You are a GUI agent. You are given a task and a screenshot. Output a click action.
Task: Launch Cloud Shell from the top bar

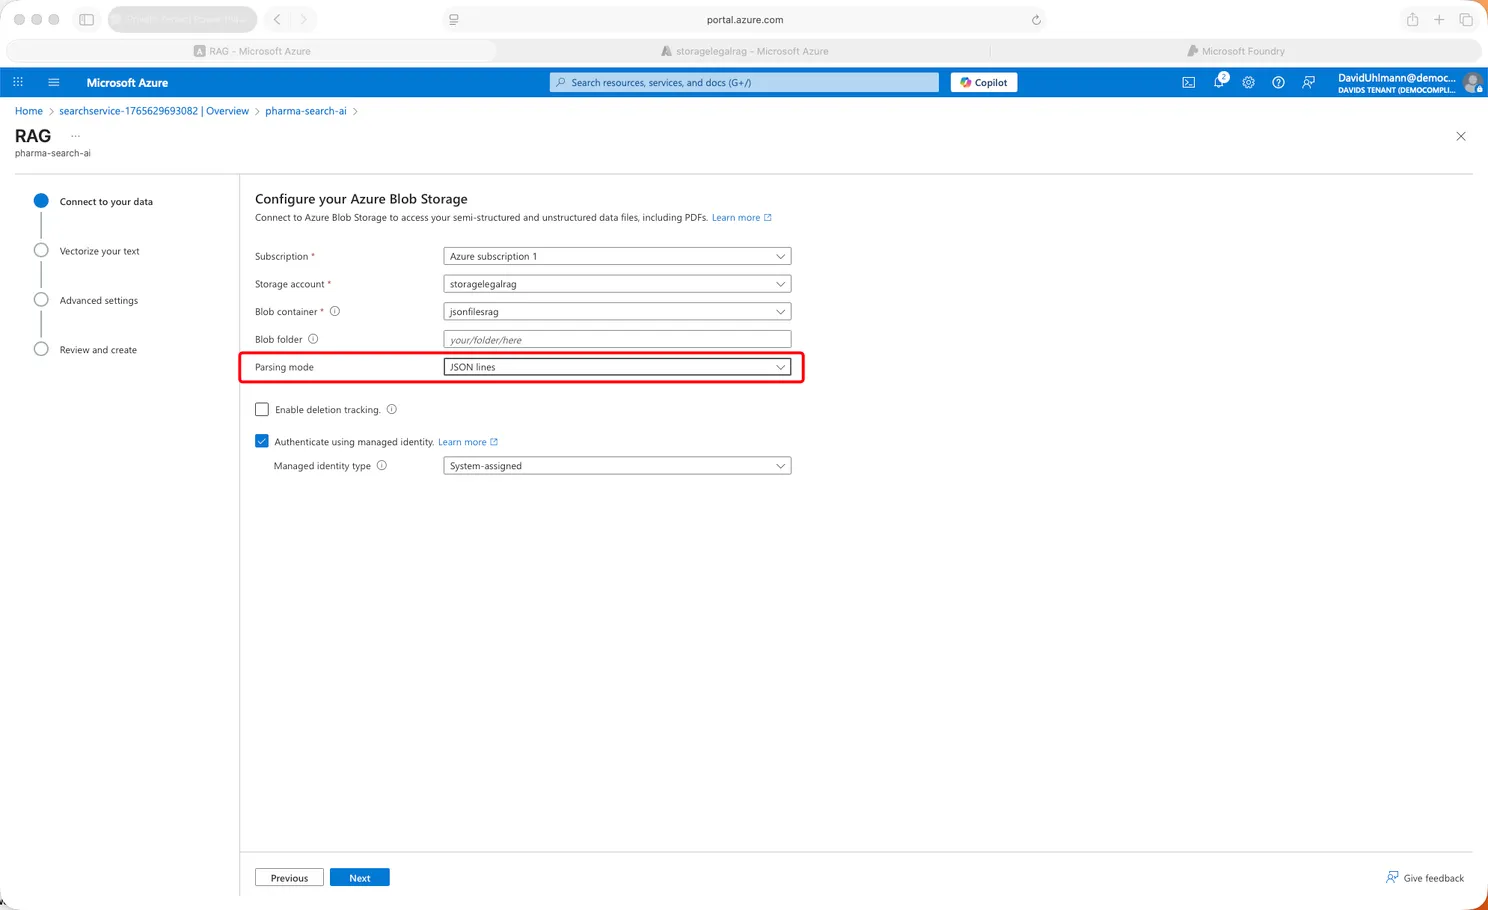click(1188, 82)
